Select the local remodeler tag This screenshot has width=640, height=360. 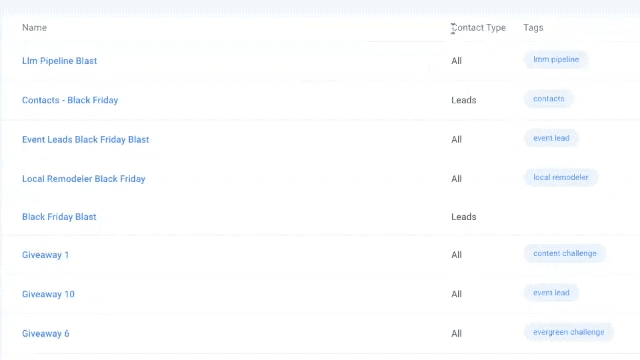tap(561, 178)
